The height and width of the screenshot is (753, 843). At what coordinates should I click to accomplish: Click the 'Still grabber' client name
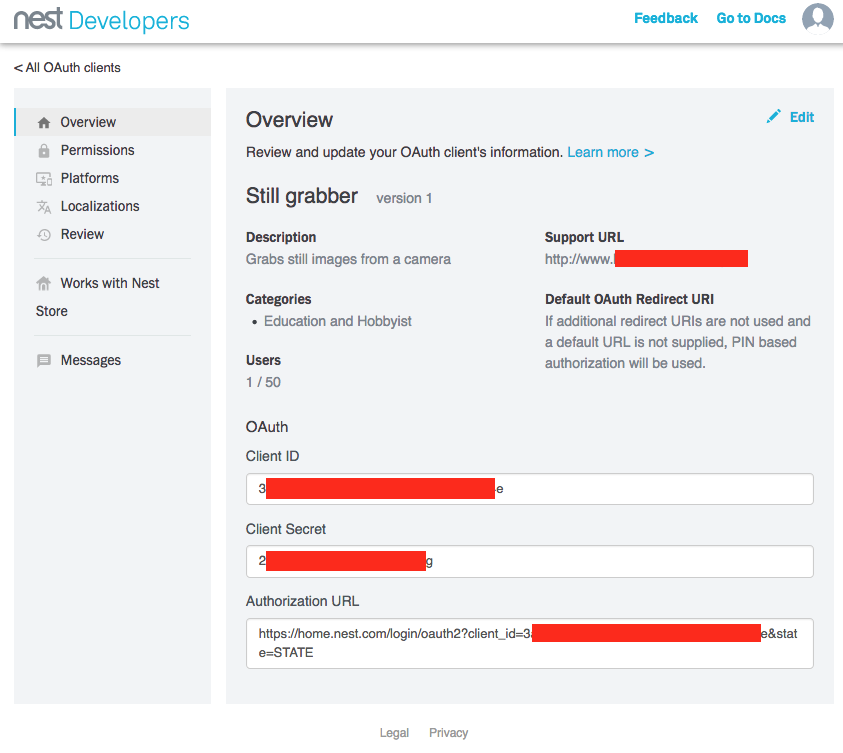[x=302, y=196]
